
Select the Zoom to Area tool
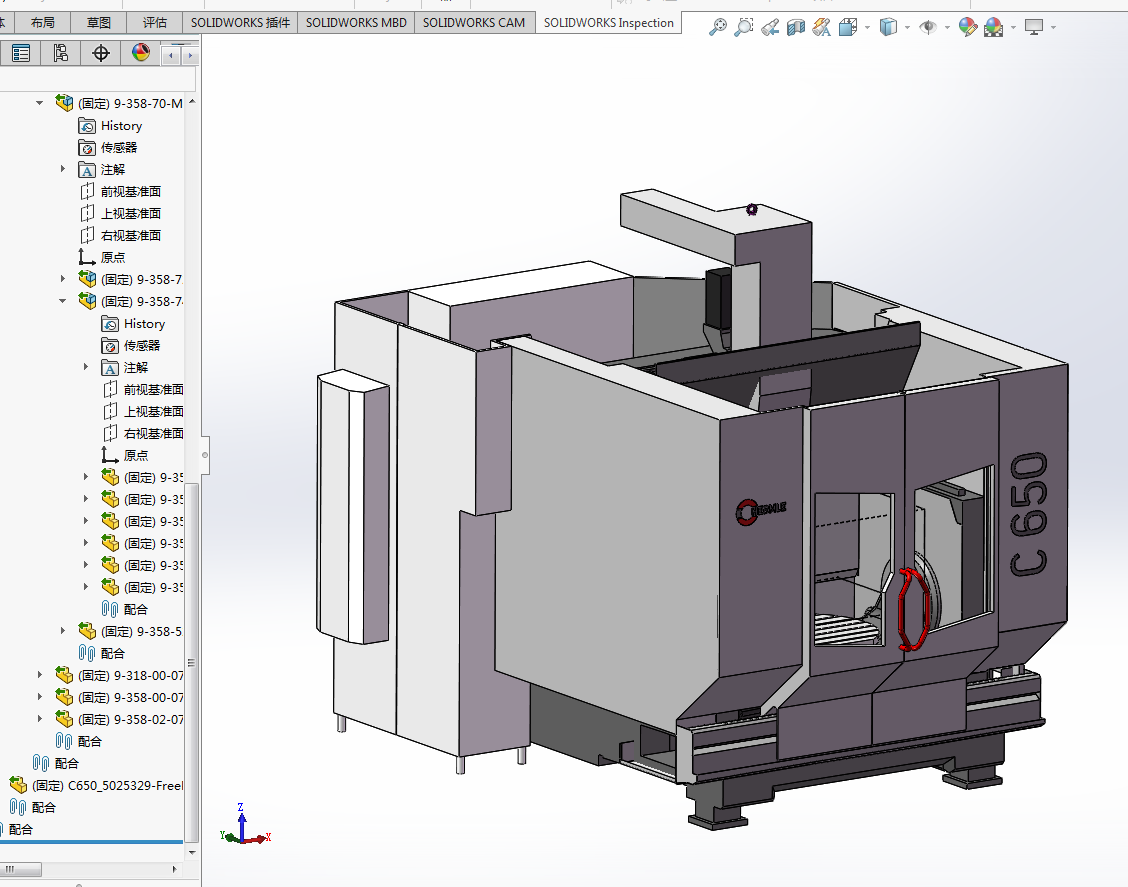tap(743, 27)
